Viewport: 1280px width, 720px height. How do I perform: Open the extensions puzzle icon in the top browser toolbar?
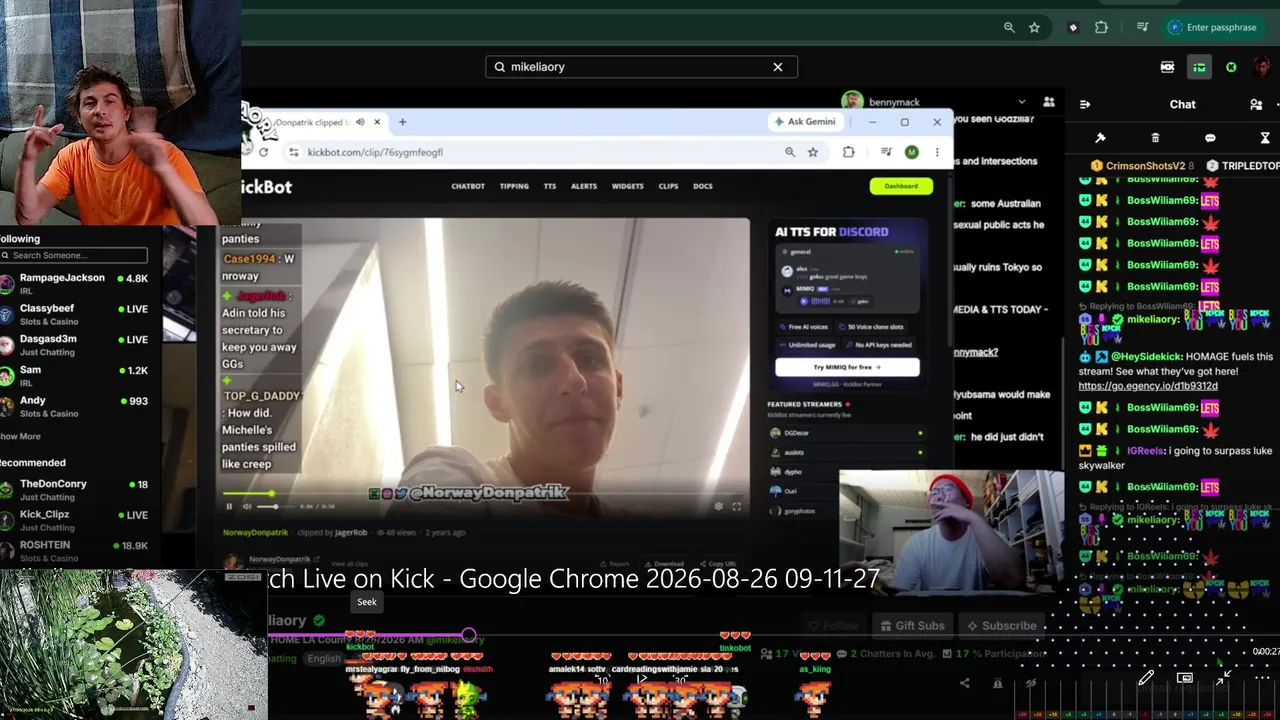point(1101,28)
